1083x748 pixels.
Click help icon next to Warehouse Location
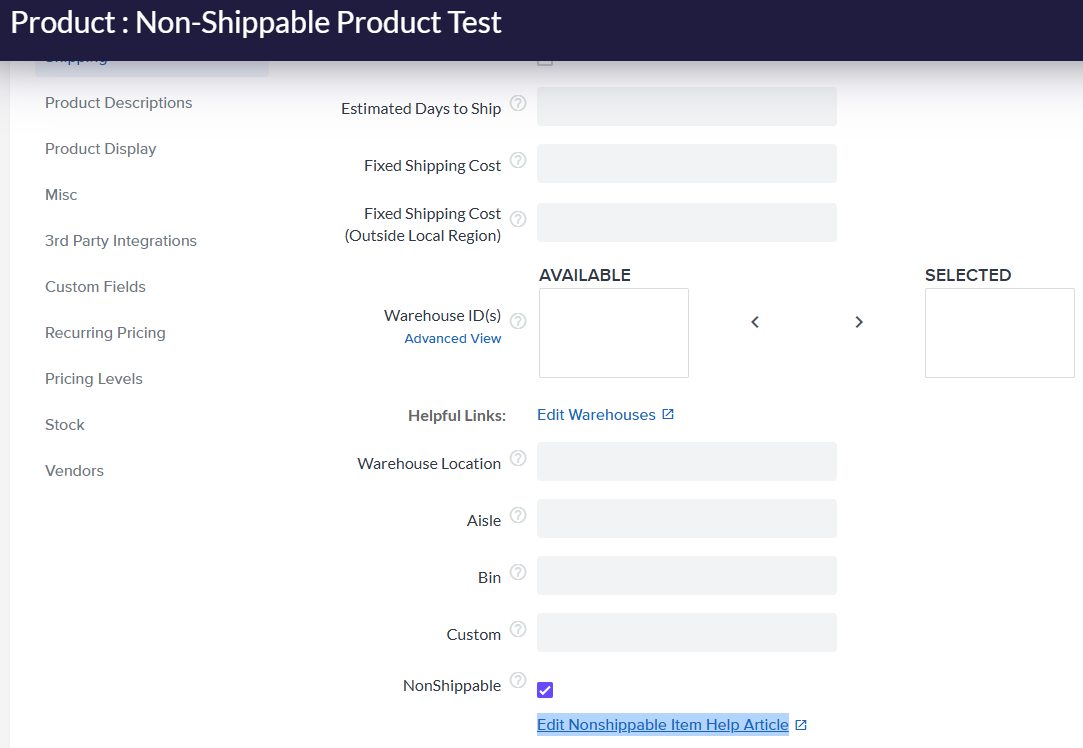(518, 458)
